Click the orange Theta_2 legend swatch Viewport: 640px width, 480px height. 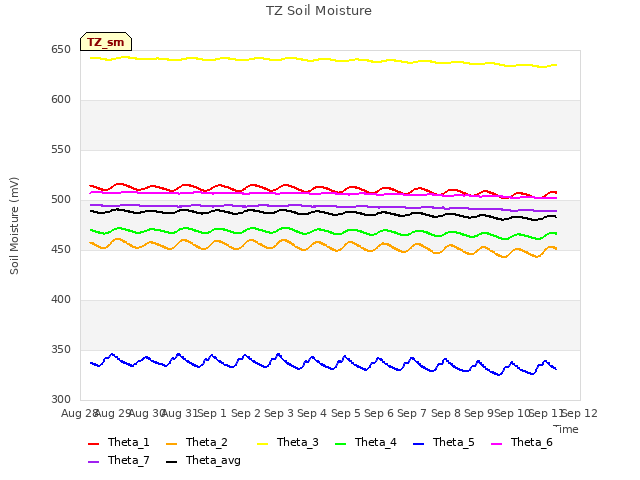(x=171, y=444)
